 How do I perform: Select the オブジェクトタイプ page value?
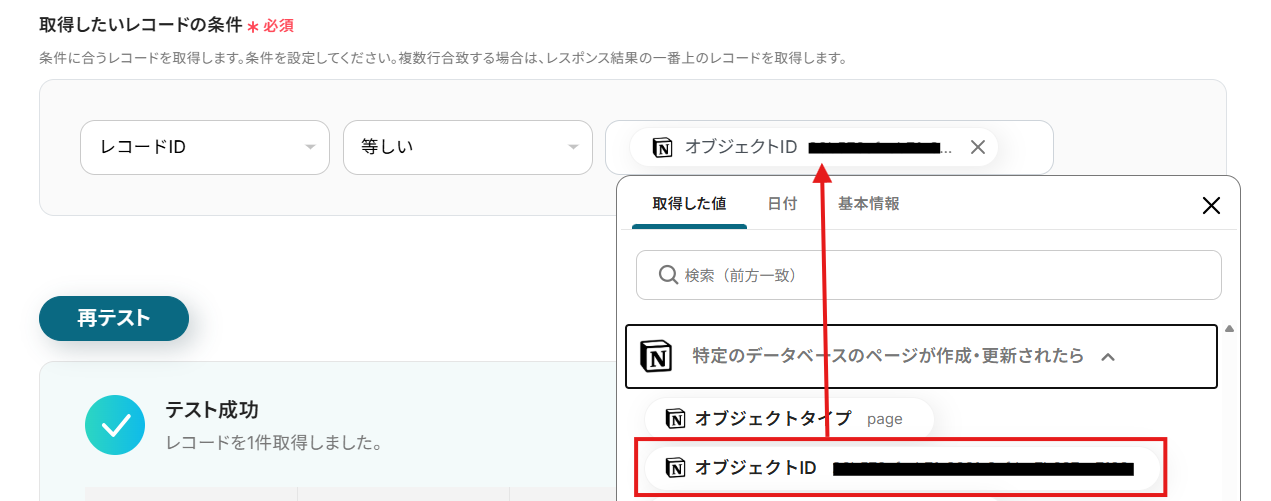789,419
